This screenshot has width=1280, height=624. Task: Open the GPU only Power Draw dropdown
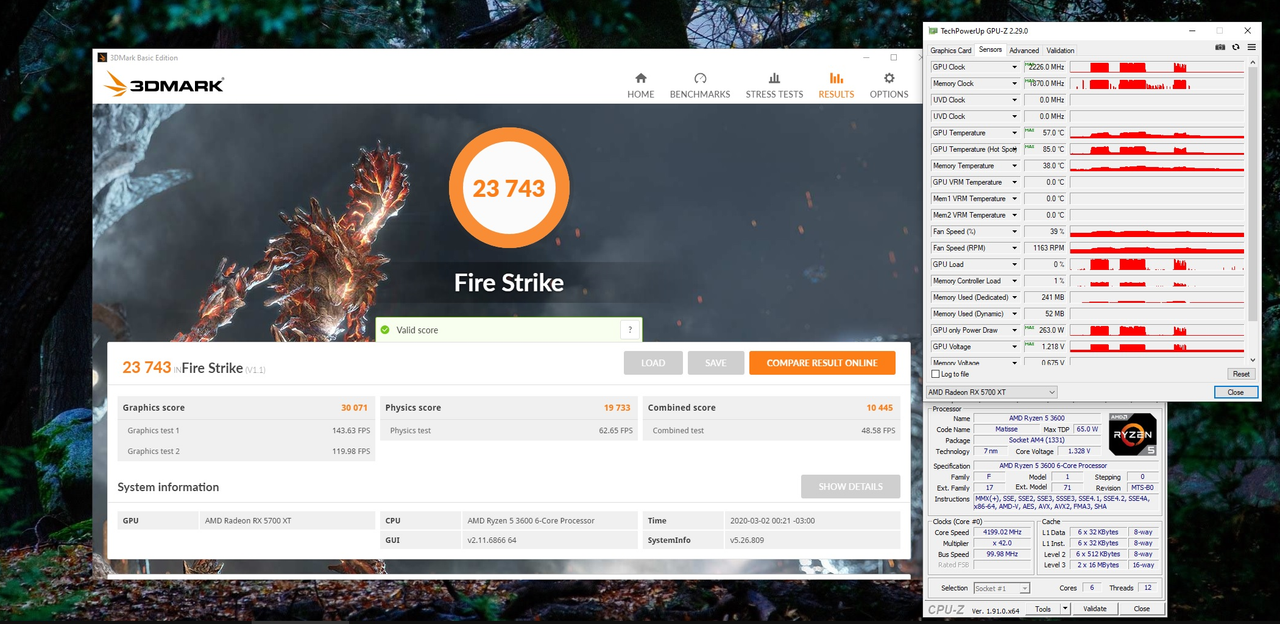[x=1014, y=330]
